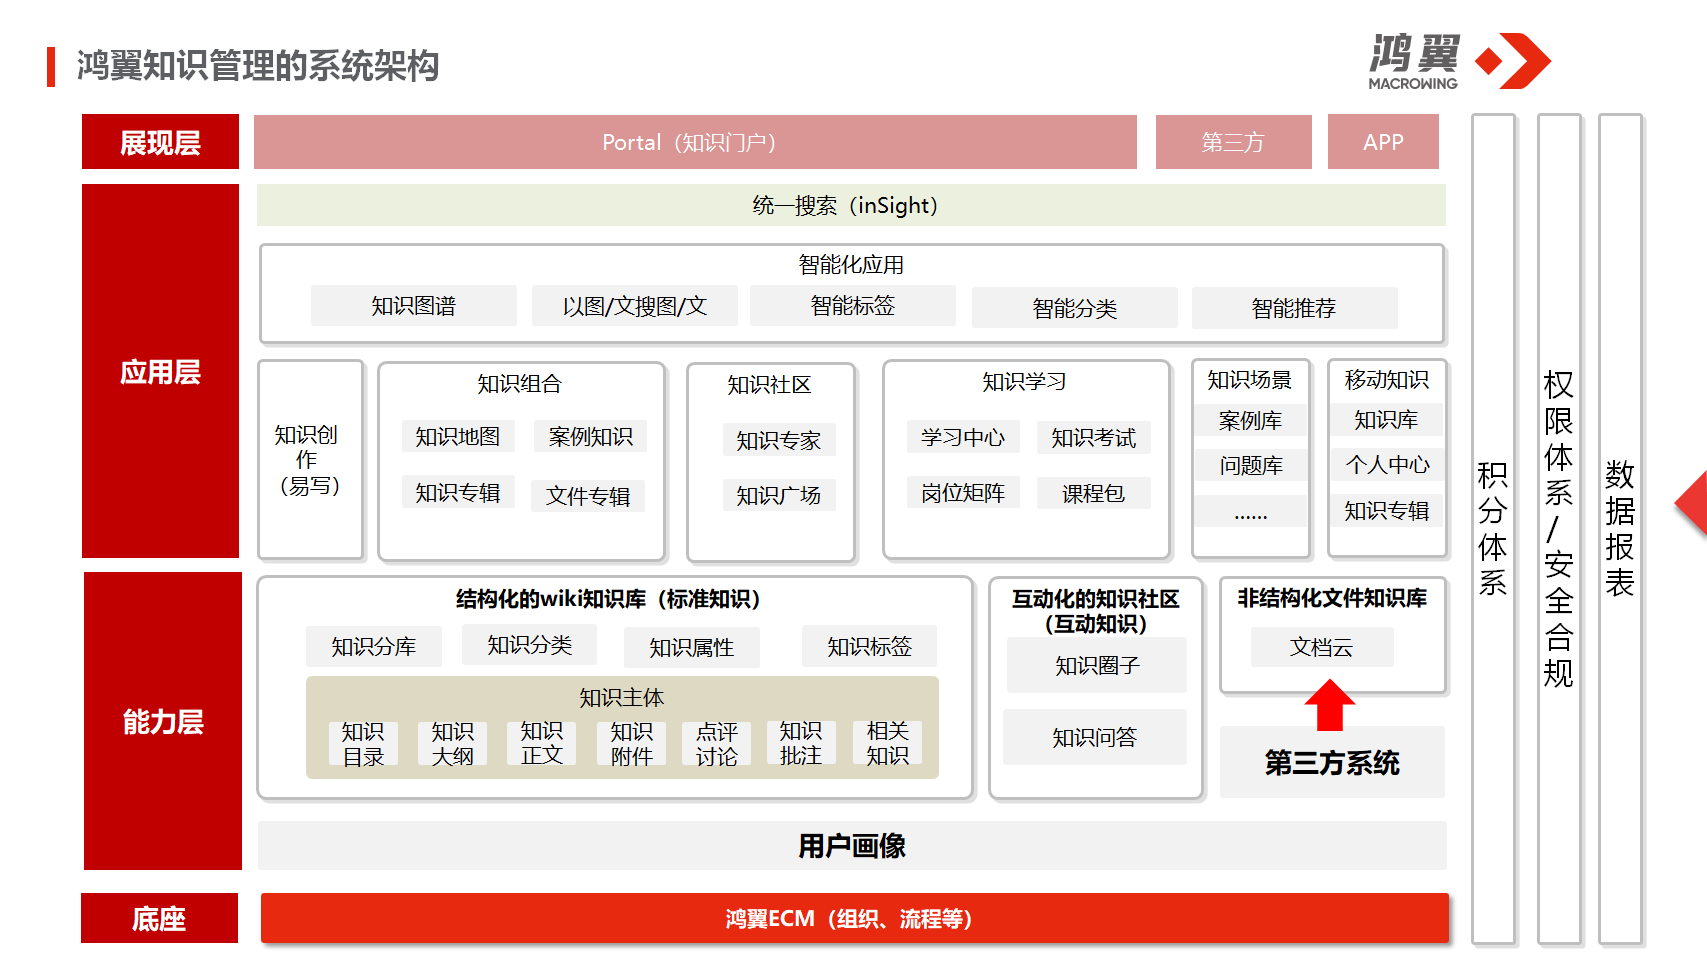Screen dimensions: 1707x960
Task: Select the APP box in 展现层
Action: point(1382,142)
